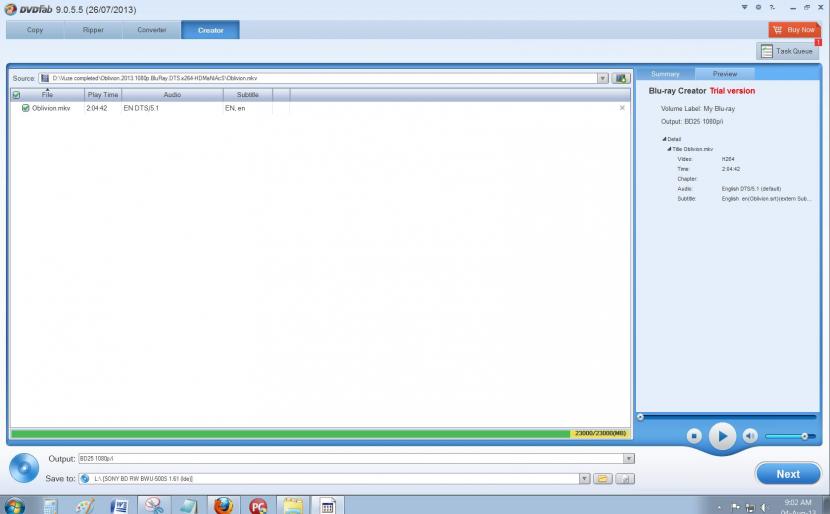Open the Output BD25 1080p/i dropdown
Image resolution: width=830 pixels, height=514 pixels.
[628, 458]
